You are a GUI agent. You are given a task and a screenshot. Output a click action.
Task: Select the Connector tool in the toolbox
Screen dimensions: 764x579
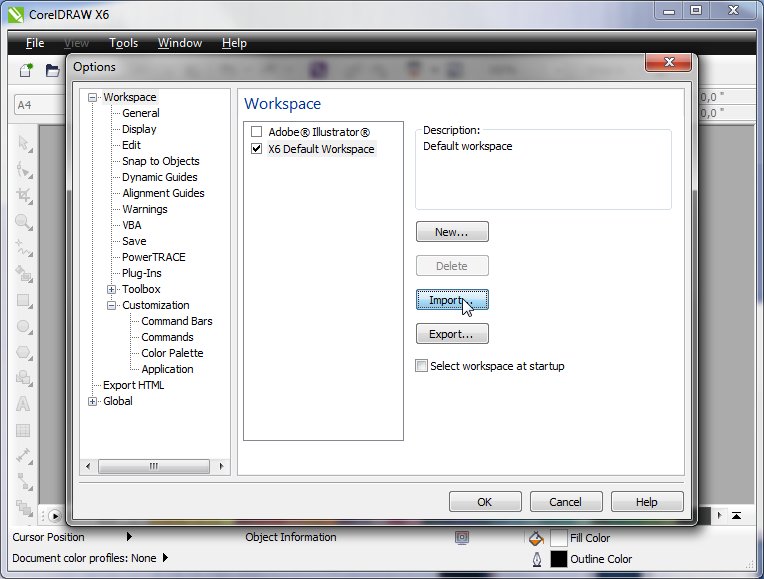point(23,482)
